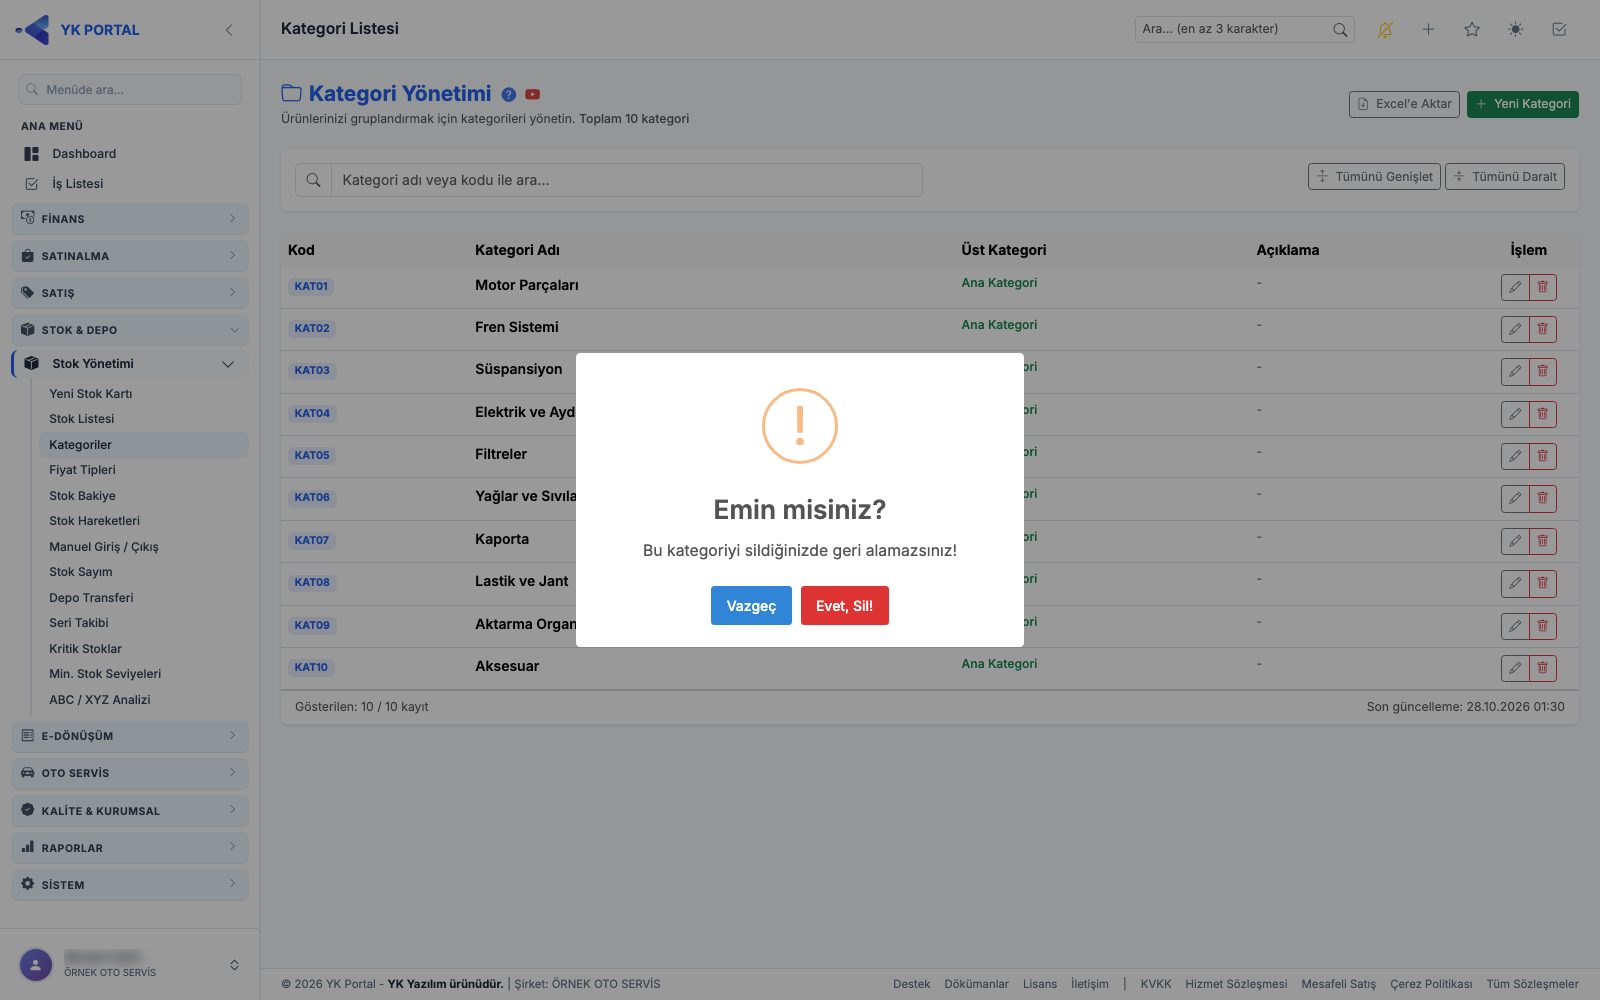This screenshot has height=1000, width=1600.
Task: Expand the OTO SERVİS menu section
Action: click(130, 773)
